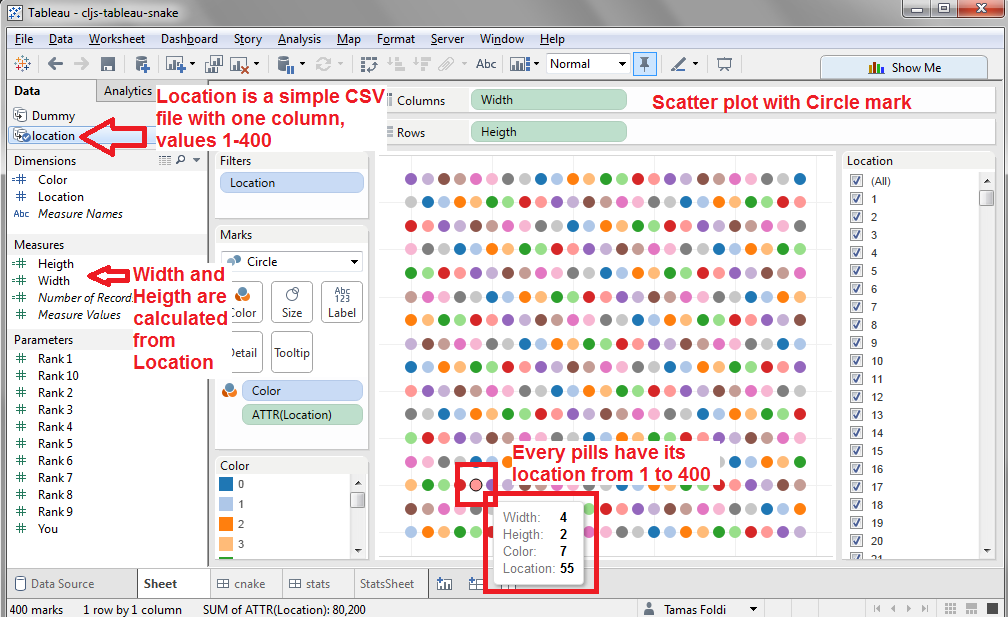Uncheck Location value 14
The width and height of the screenshot is (1008, 617).
click(856, 433)
